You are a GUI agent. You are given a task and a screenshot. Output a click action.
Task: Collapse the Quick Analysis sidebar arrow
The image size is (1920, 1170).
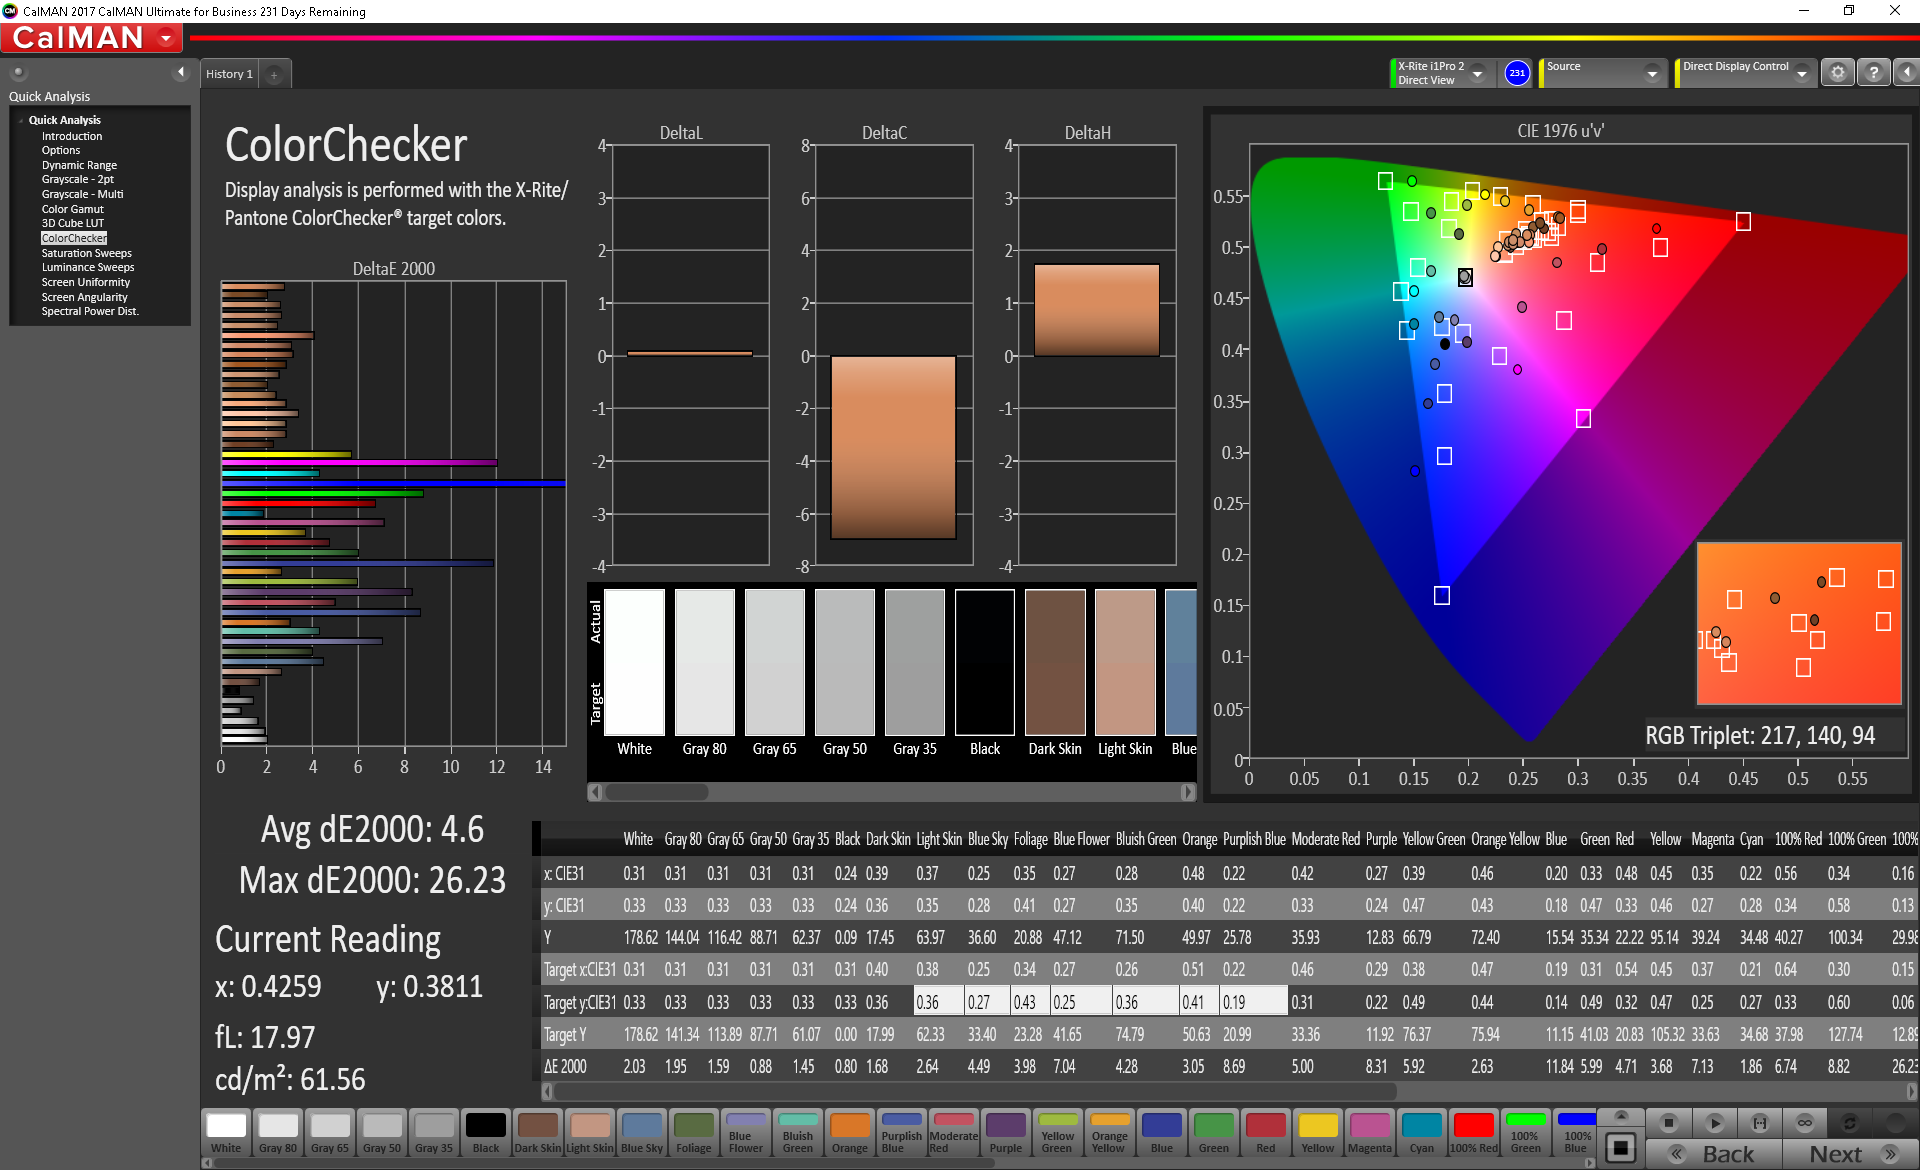[181, 72]
